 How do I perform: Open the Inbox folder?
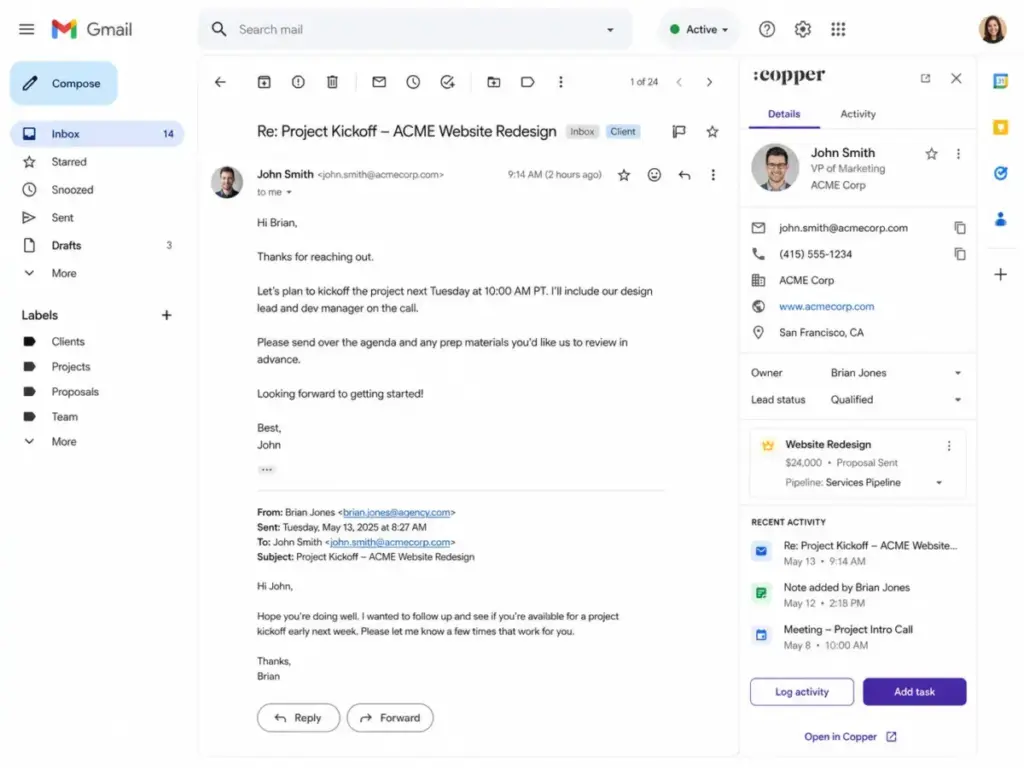pyautogui.click(x=97, y=134)
